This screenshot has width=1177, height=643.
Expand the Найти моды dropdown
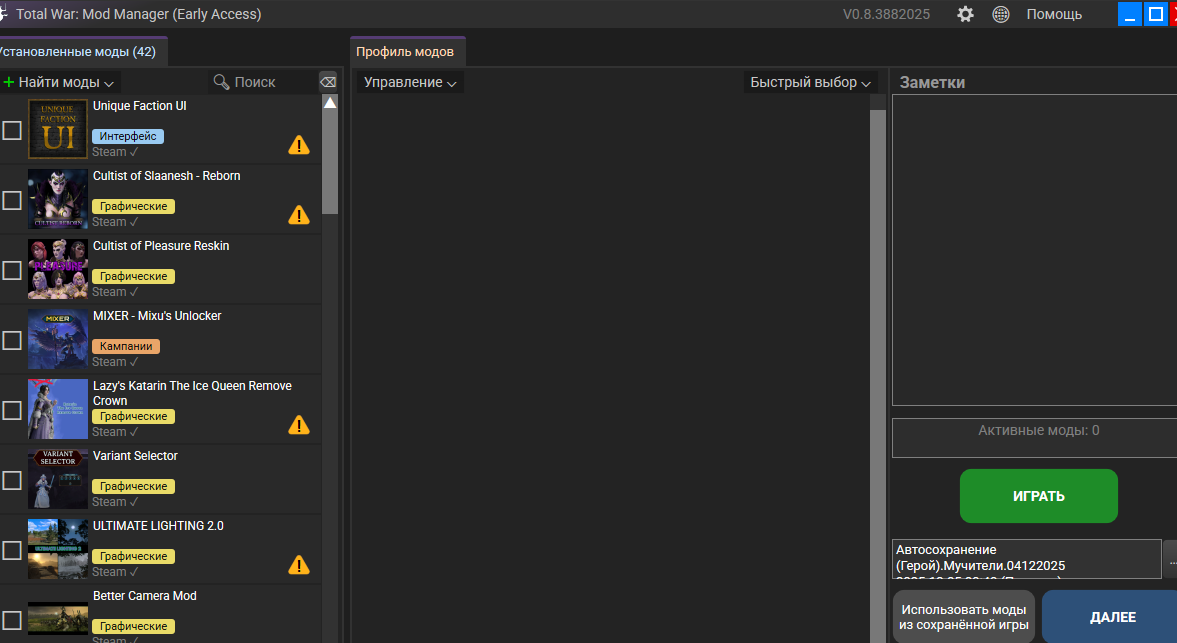tap(60, 82)
